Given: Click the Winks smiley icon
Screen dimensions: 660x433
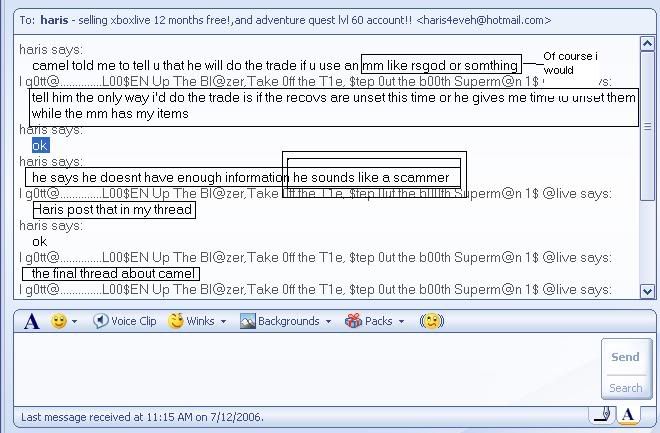Looking at the screenshot, I should coord(176,322).
